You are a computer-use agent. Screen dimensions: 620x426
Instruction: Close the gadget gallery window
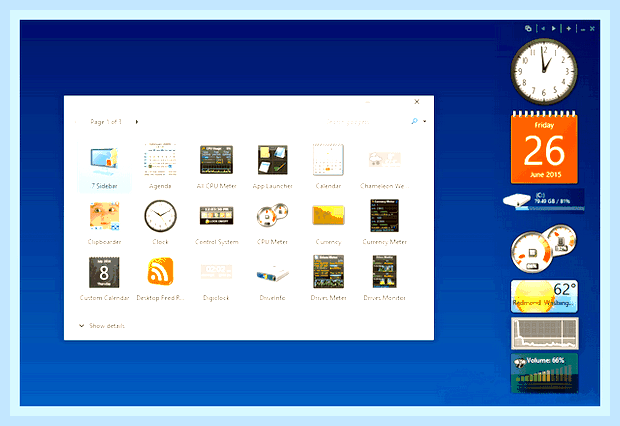pos(417,102)
